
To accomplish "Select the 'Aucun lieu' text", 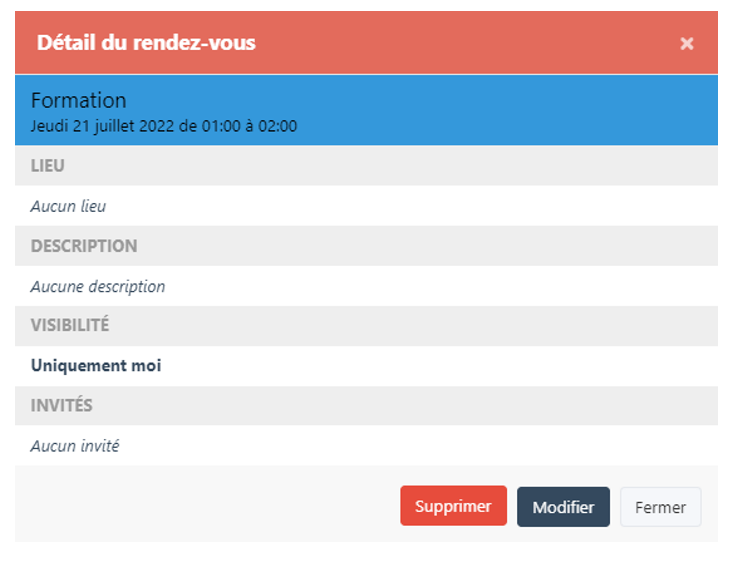I will click(x=68, y=206).
